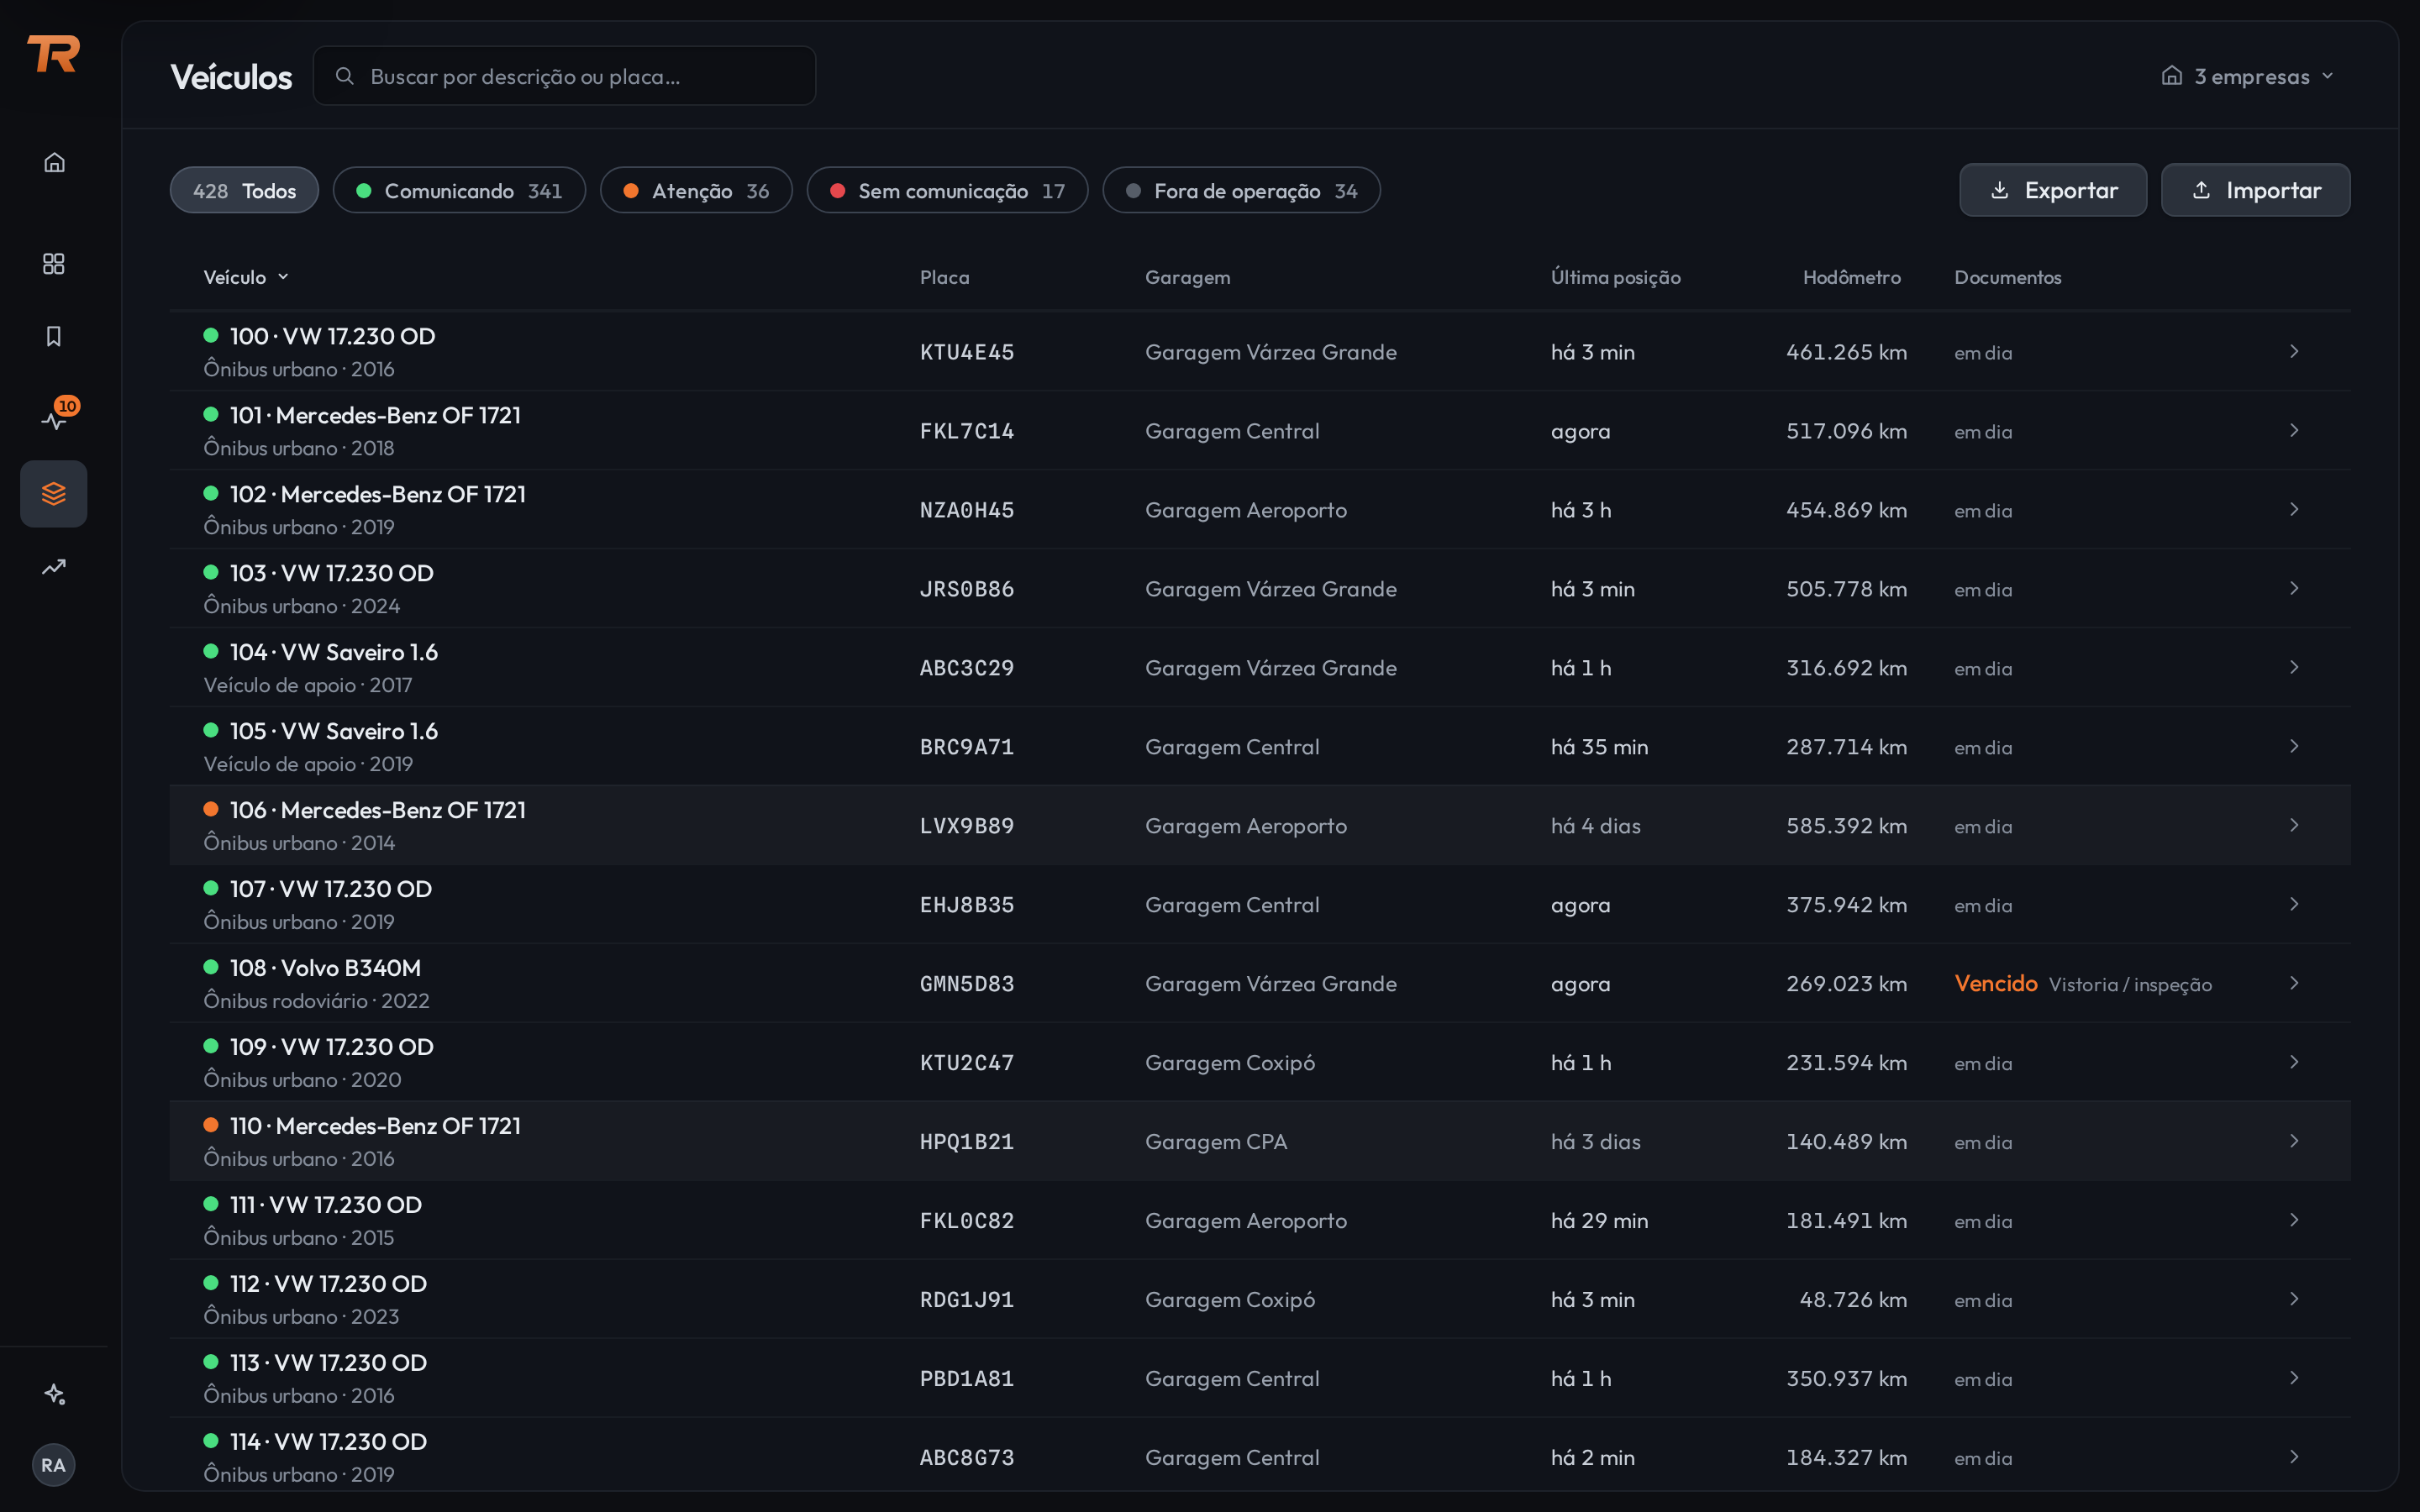Click "Vistoria / inspeção" in row 108
Image resolution: width=2420 pixels, height=1512 pixels.
(x=2130, y=985)
